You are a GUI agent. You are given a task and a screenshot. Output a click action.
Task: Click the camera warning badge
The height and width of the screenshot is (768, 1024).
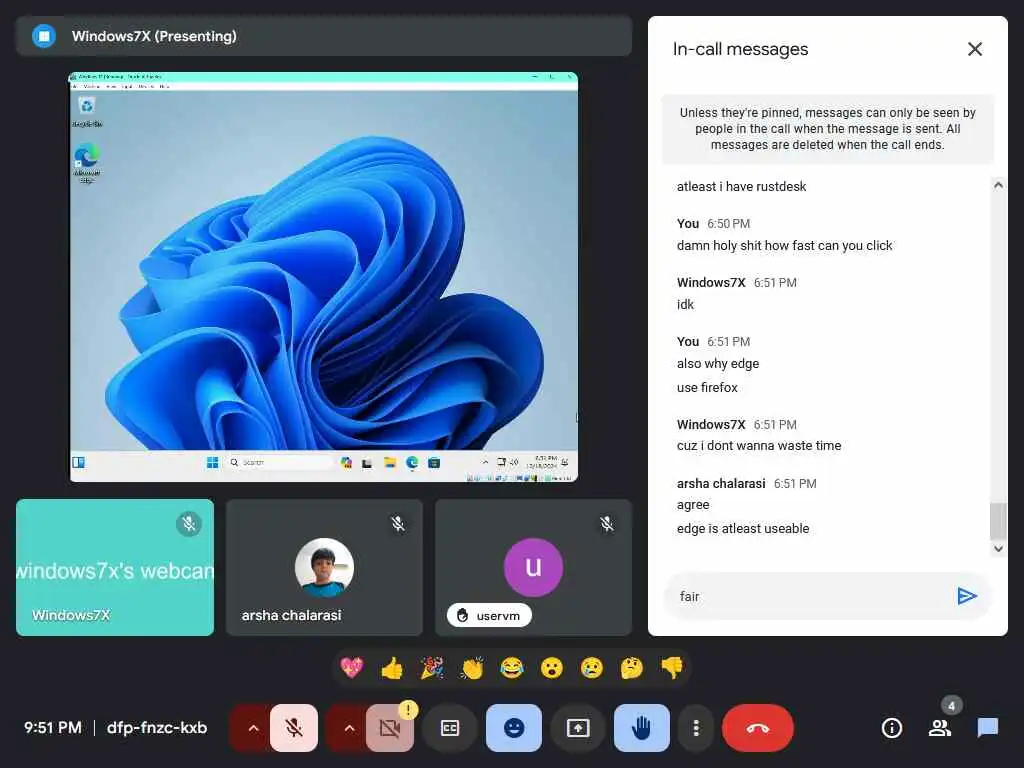click(x=408, y=709)
